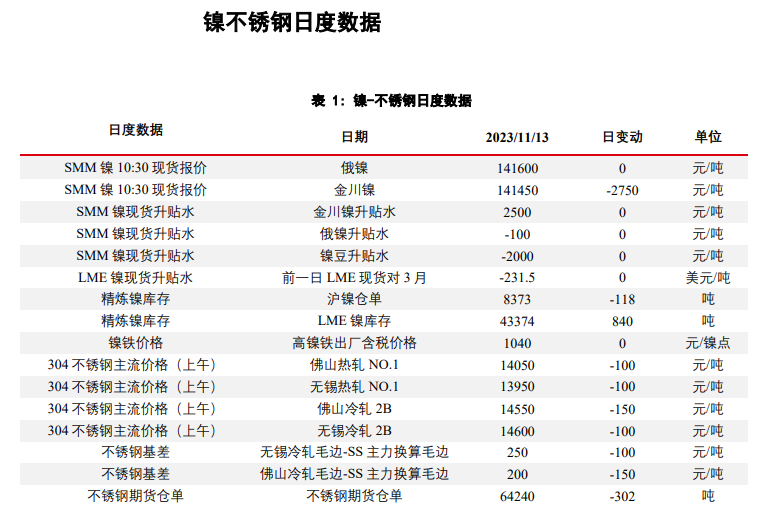The height and width of the screenshot is (507, 780).
Task: Click the 日度数据 column header
Action: click(135, 130)
